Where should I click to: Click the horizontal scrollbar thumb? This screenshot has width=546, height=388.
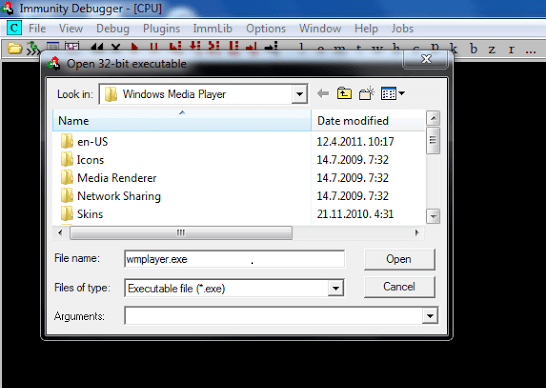click(x=181, y=233)
